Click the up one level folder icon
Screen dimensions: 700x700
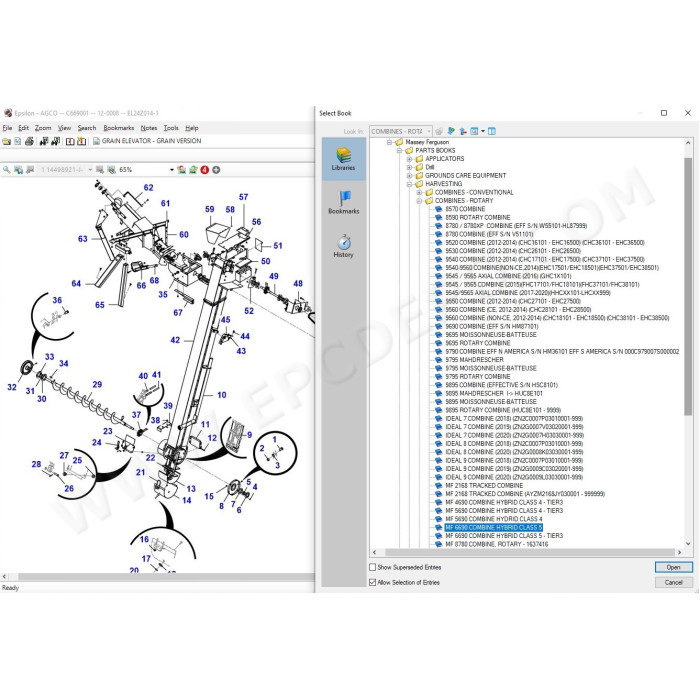(x=463, y=131)
